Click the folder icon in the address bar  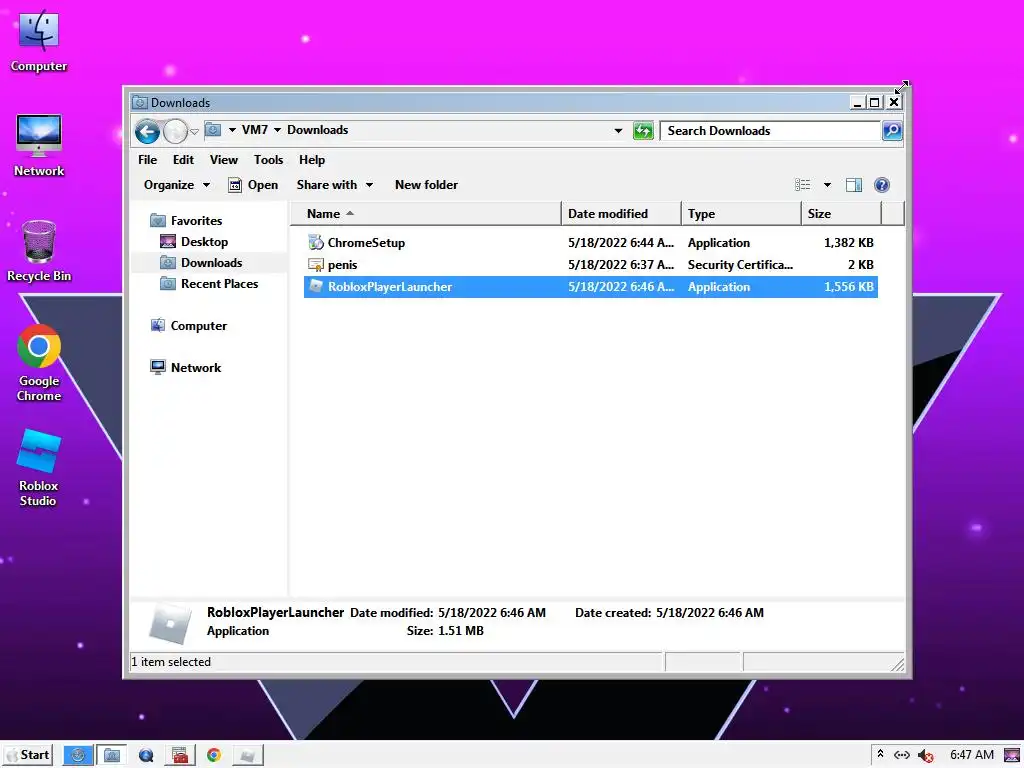pyautogui.click(x=213, y=130)
